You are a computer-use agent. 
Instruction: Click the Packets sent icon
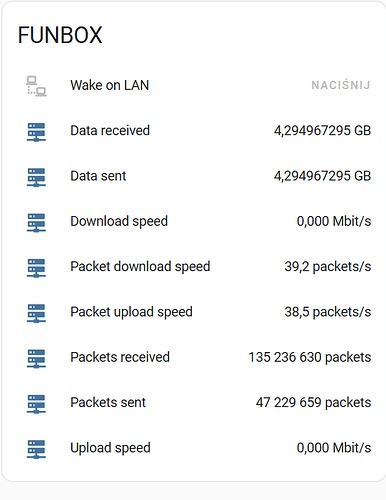click(36, 404)
